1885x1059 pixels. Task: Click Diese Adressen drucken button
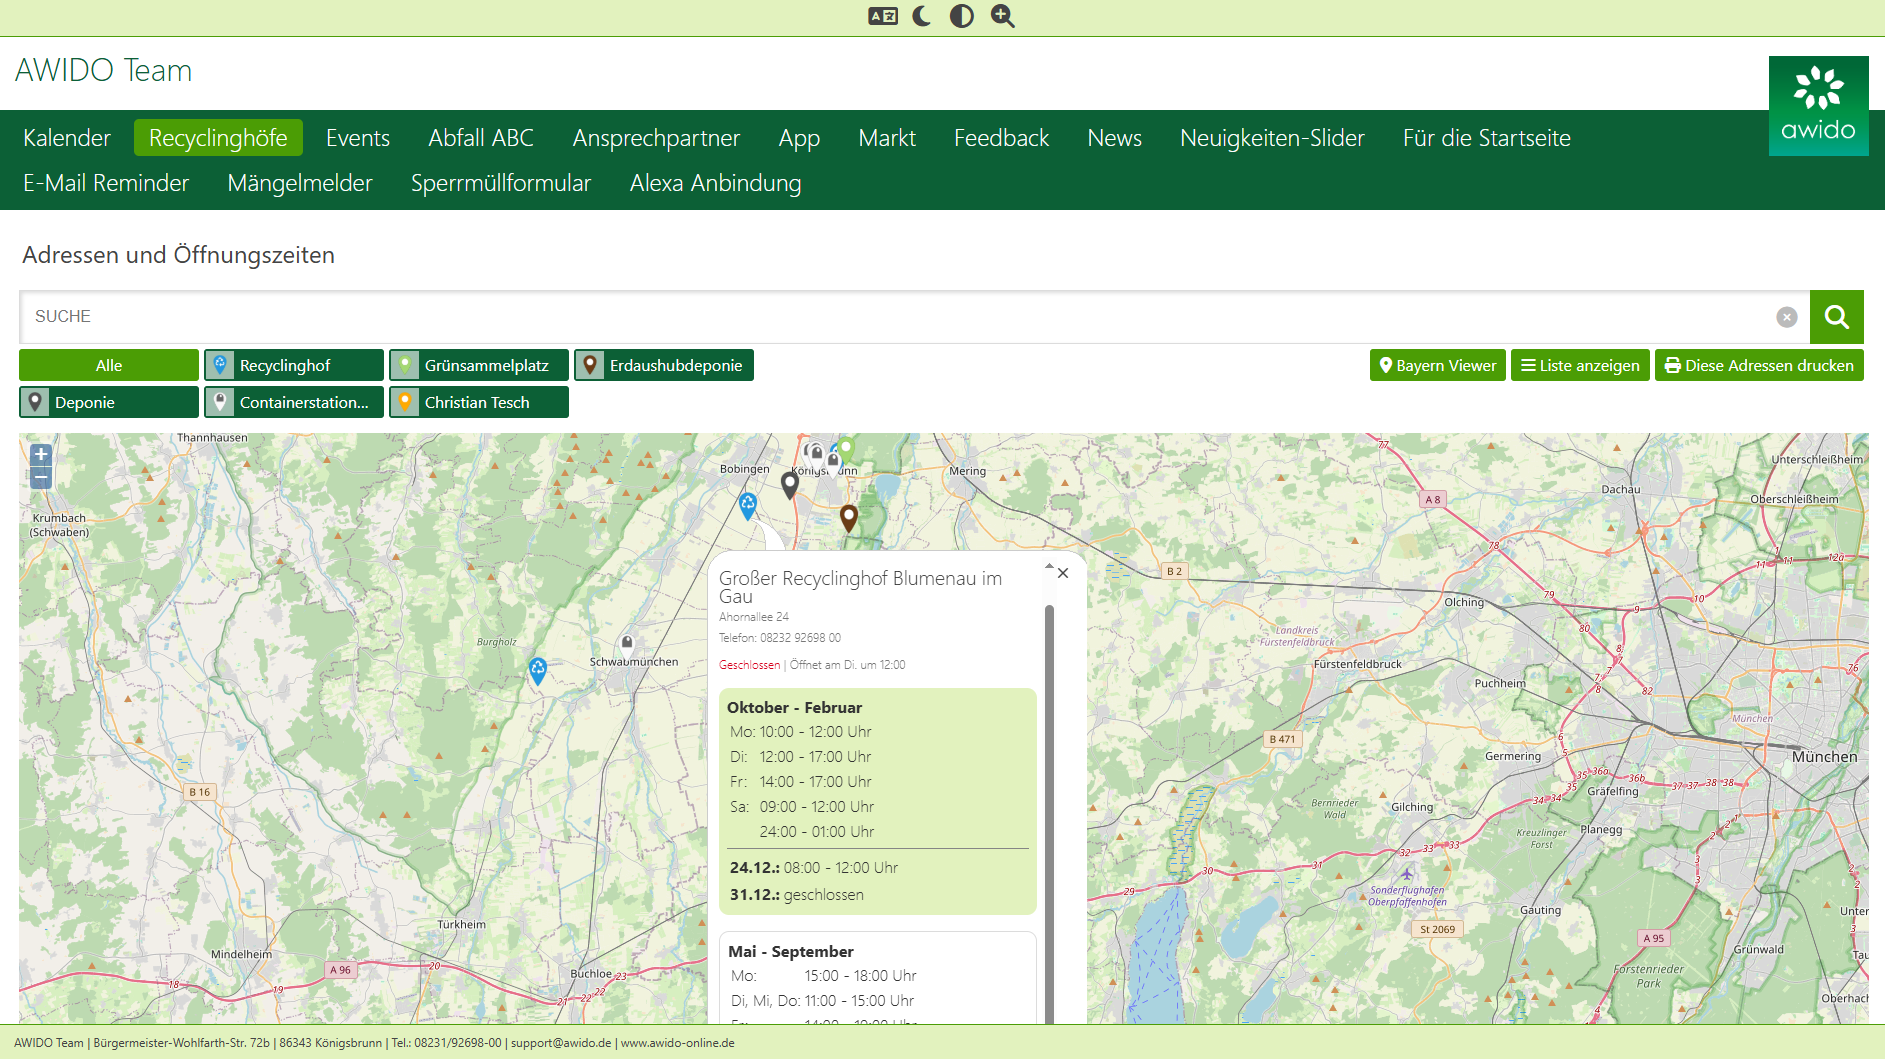[1759, 366]
